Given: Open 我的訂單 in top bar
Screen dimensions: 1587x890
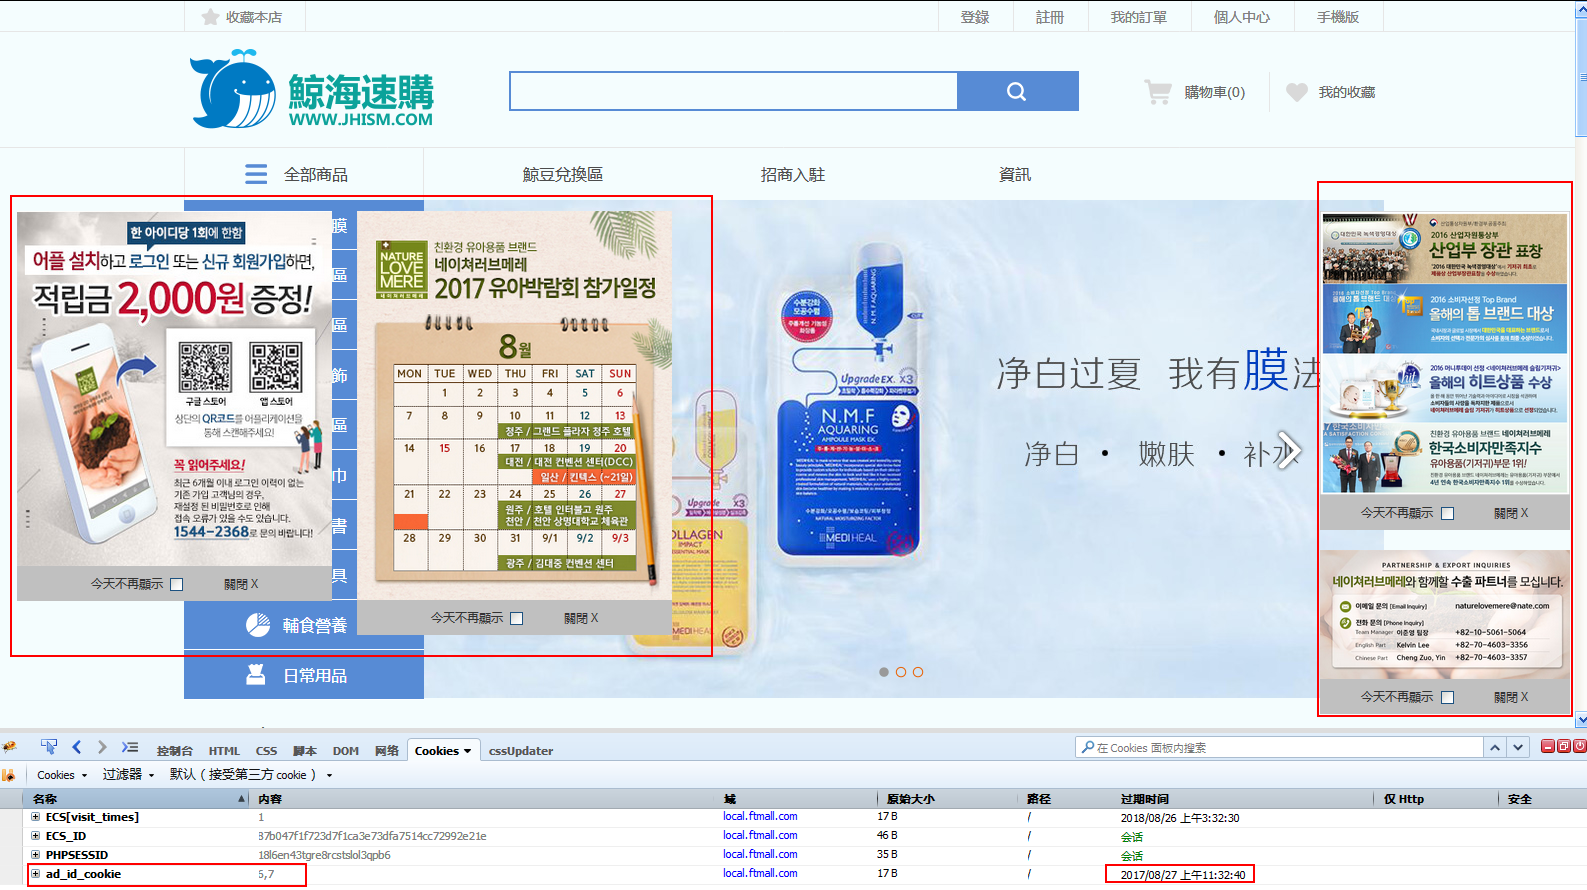Looking at the screenshot, I should click(1139, 17).
